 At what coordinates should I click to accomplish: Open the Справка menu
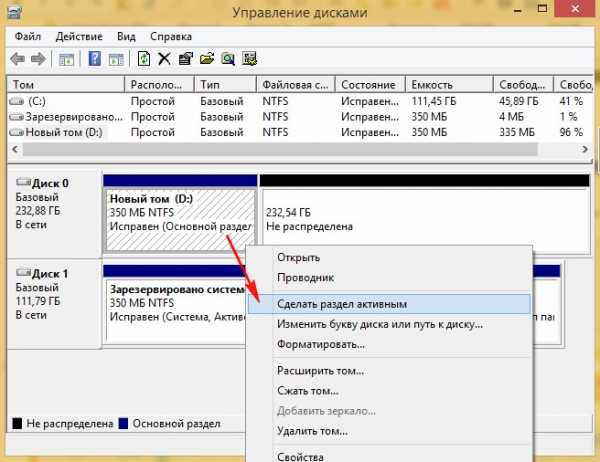[x=171, y=36]
